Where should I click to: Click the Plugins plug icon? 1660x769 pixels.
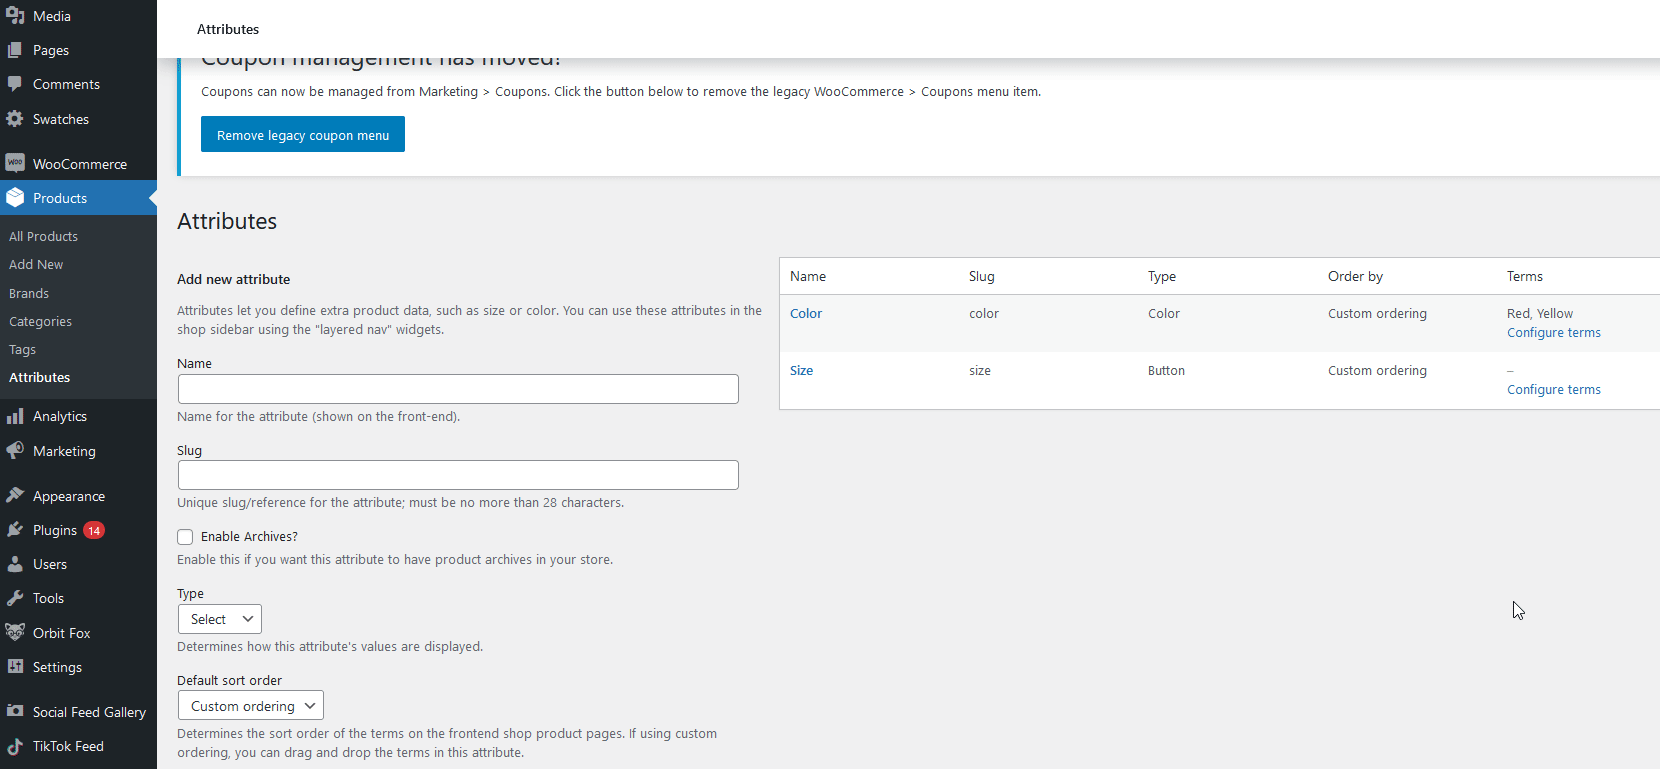(x=15, y=530)
